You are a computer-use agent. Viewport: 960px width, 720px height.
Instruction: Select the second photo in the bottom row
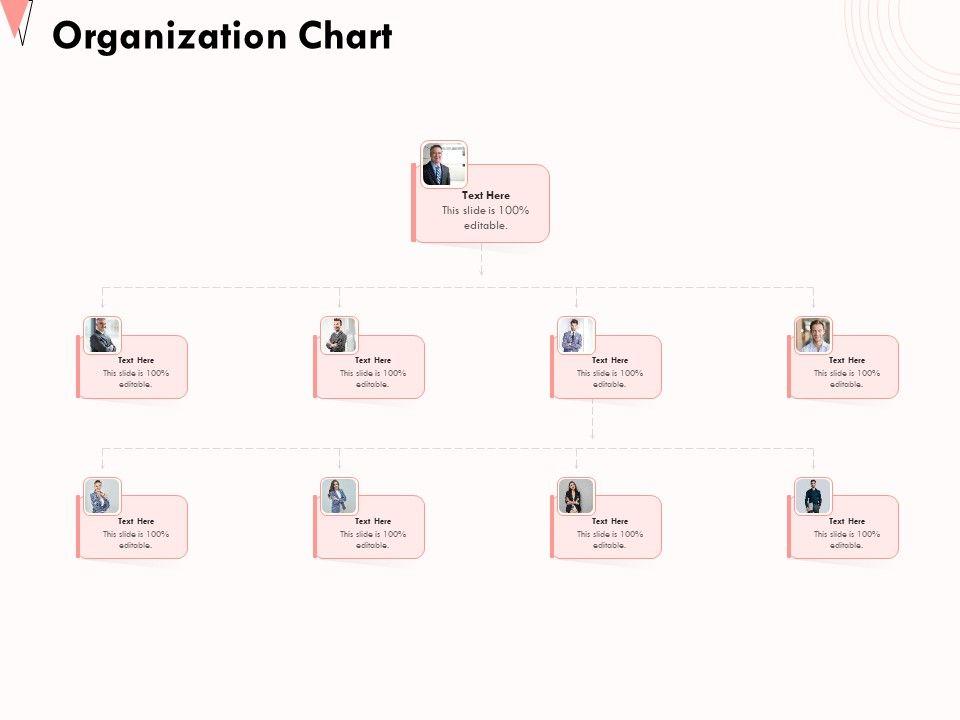pyautogui.click(x=339, y=496)
